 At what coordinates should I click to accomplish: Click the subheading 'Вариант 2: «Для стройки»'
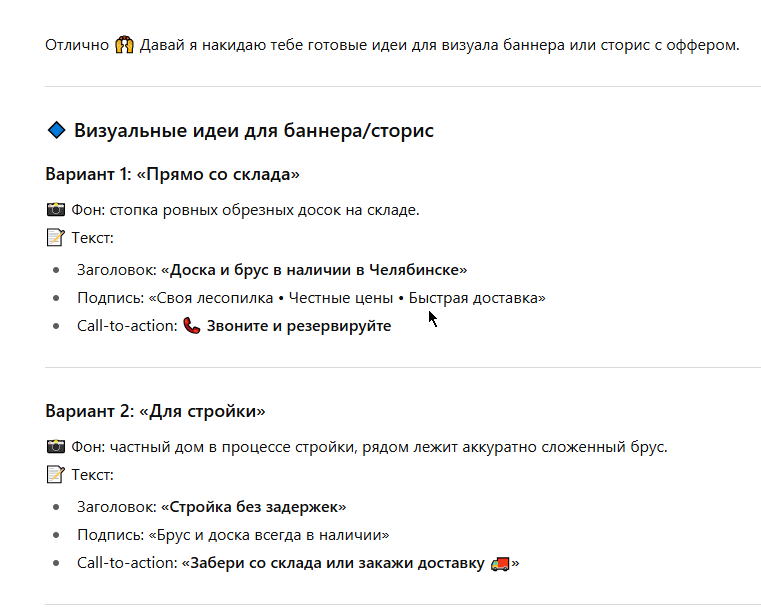(155, 411)
